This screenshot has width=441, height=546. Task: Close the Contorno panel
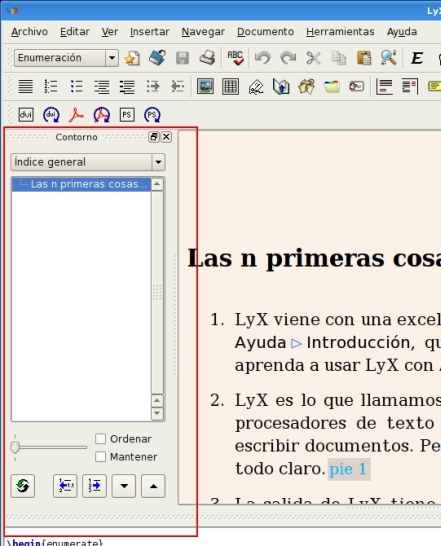[x=167, y=137]
